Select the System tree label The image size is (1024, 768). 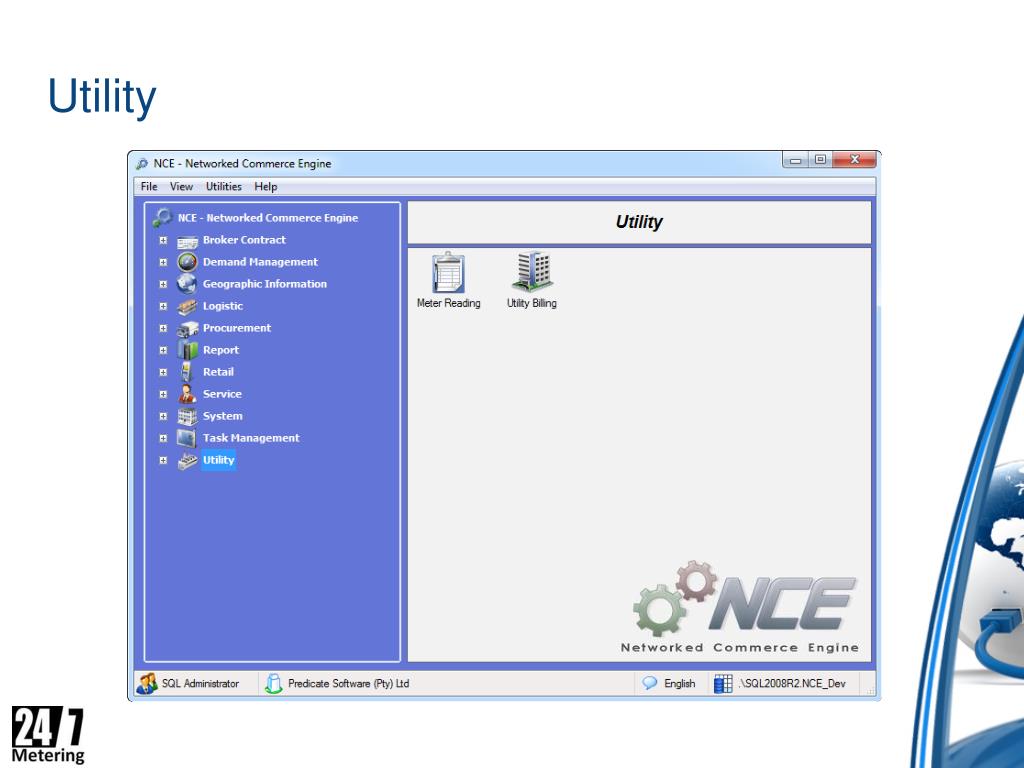[x=223, y=416]
